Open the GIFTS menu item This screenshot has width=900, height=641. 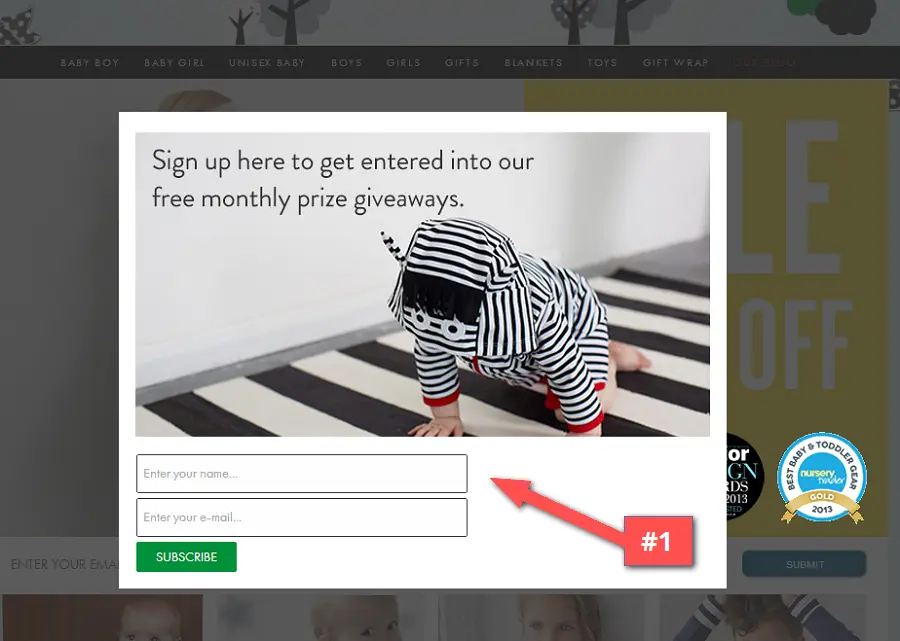[462, 63]
